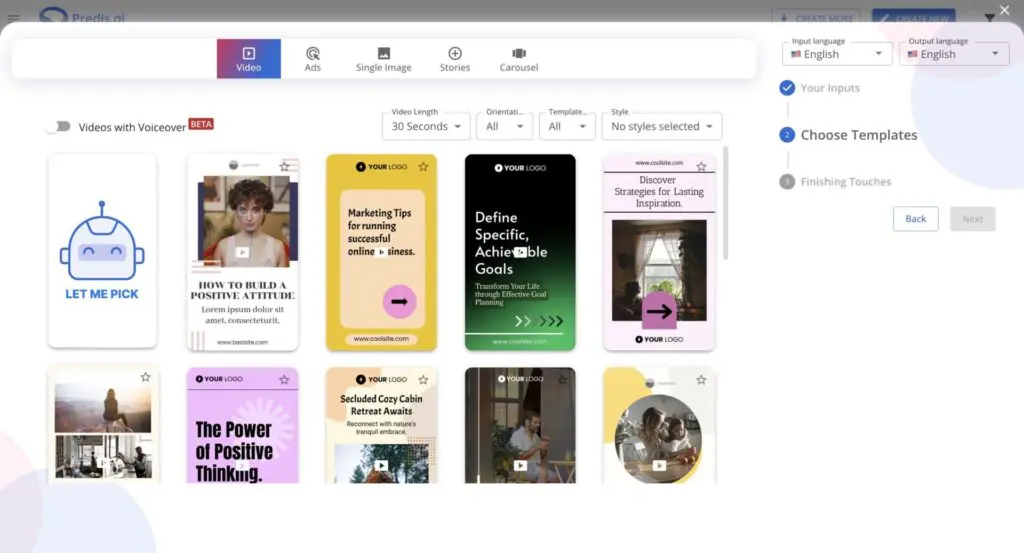Click the template list scrollbar

pos(726,204)
